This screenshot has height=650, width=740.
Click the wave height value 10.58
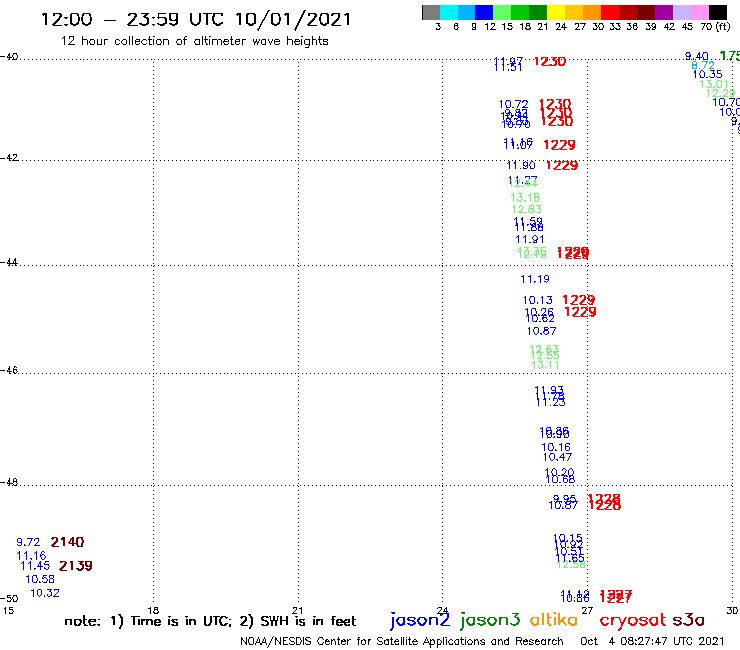[x=40, y=579]
